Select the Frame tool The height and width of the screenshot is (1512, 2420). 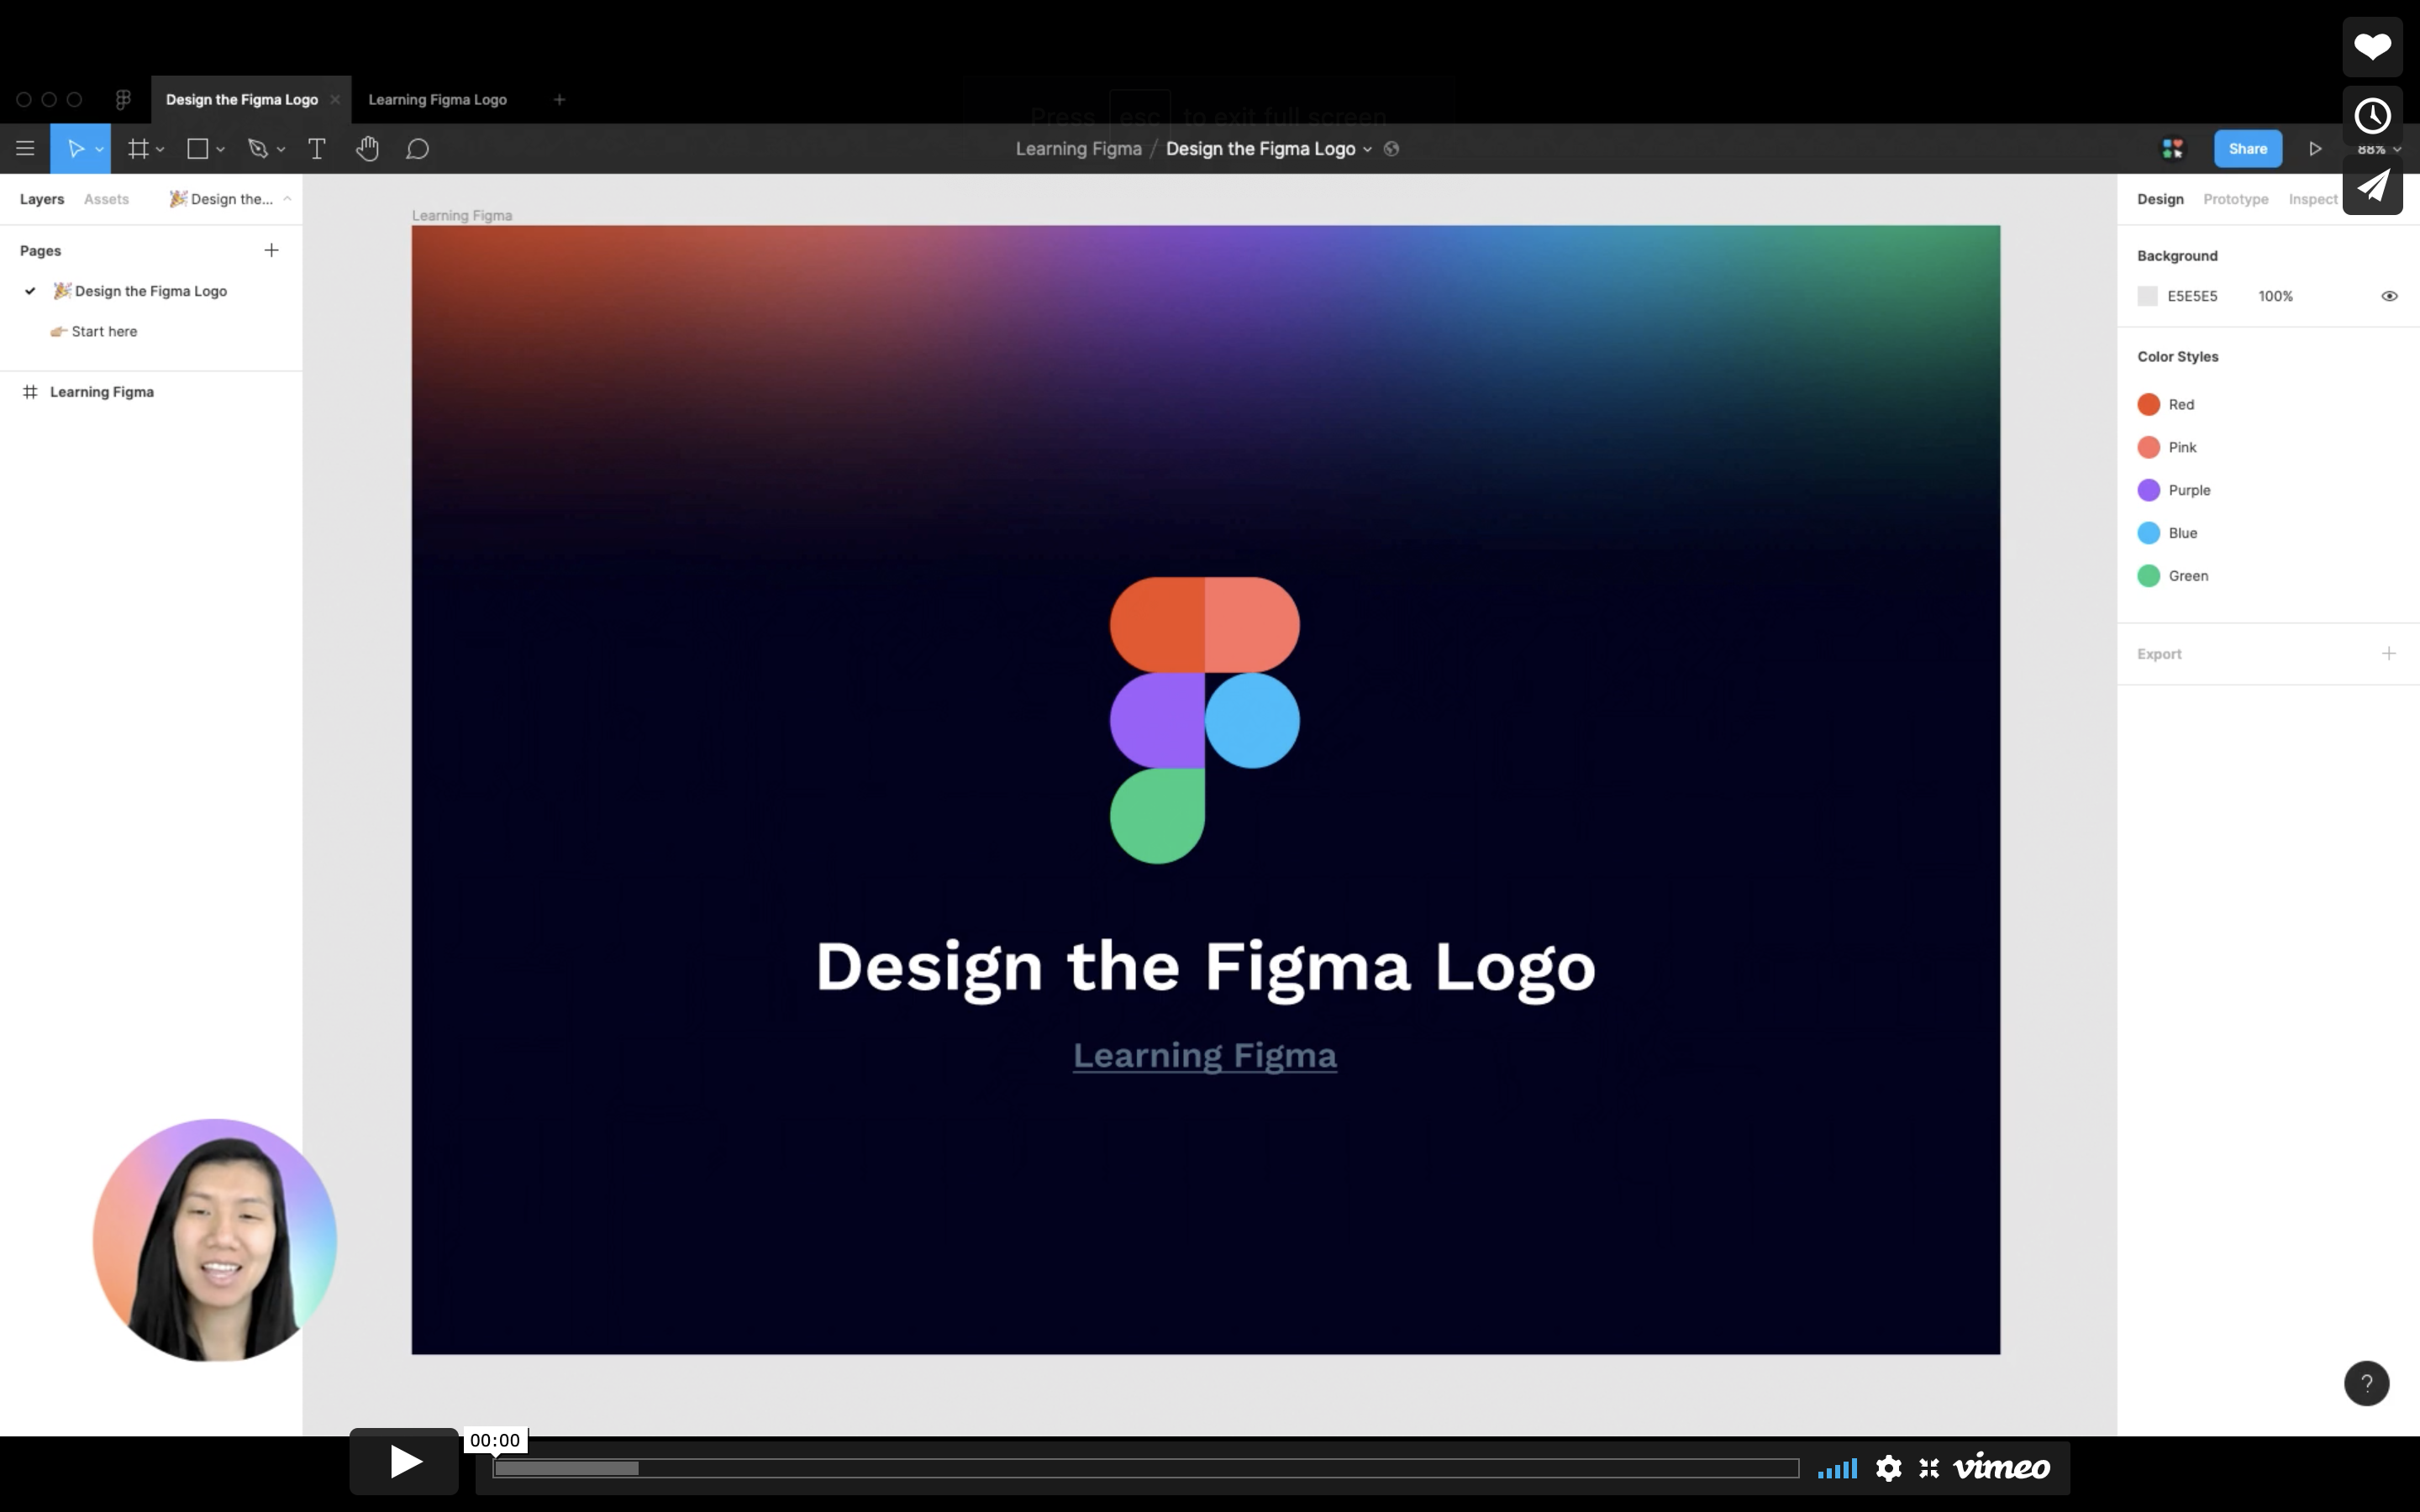139,148
